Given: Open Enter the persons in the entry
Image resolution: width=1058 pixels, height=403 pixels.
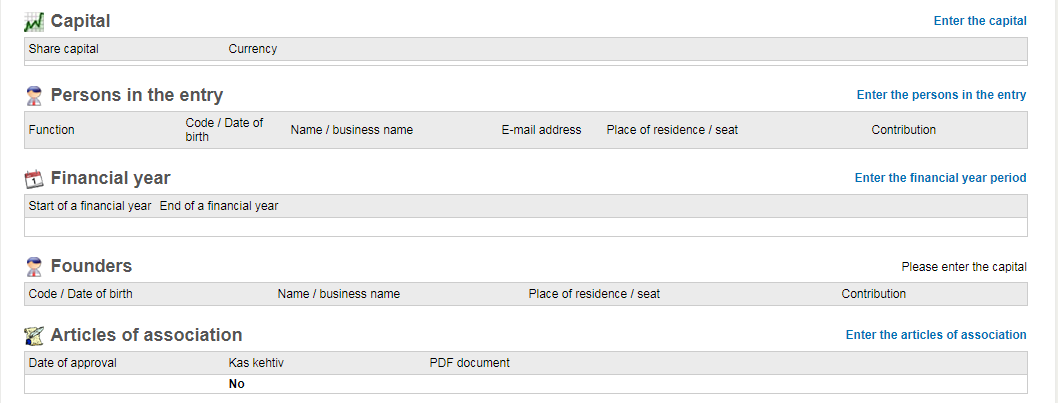Looking at the screenshot, I should (x=941, y=95).
